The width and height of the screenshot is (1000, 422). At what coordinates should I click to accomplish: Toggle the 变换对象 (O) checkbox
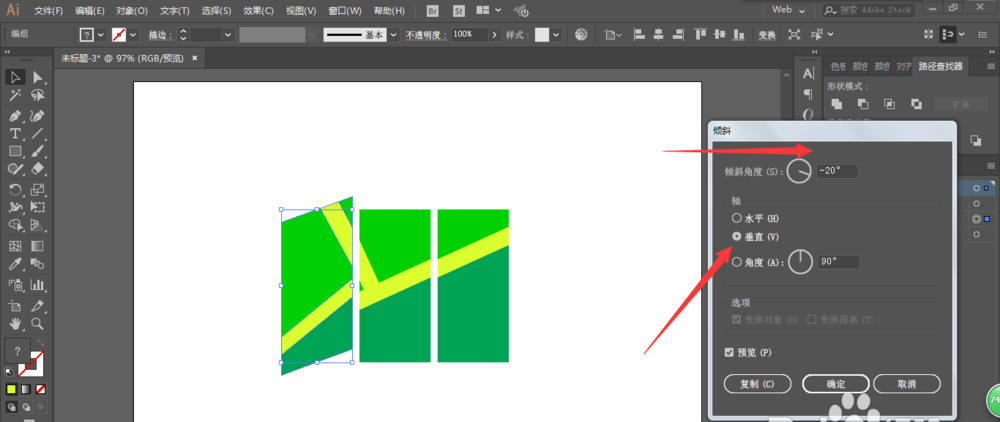736,319
